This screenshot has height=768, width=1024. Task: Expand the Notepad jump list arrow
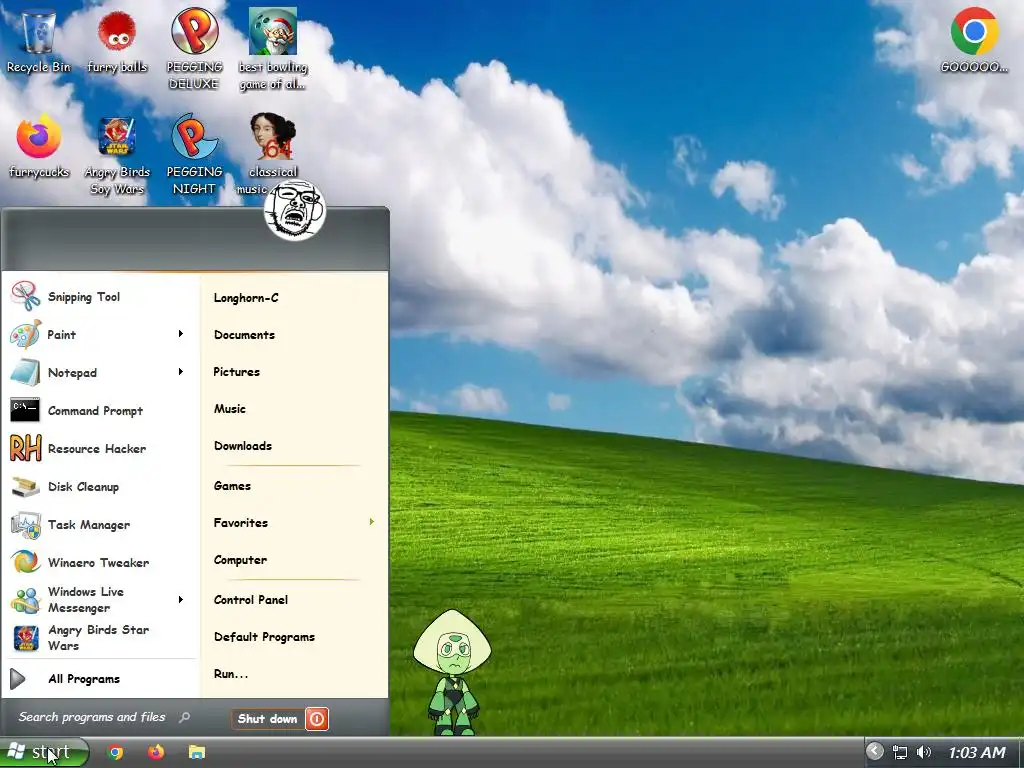tap(181, 372)
